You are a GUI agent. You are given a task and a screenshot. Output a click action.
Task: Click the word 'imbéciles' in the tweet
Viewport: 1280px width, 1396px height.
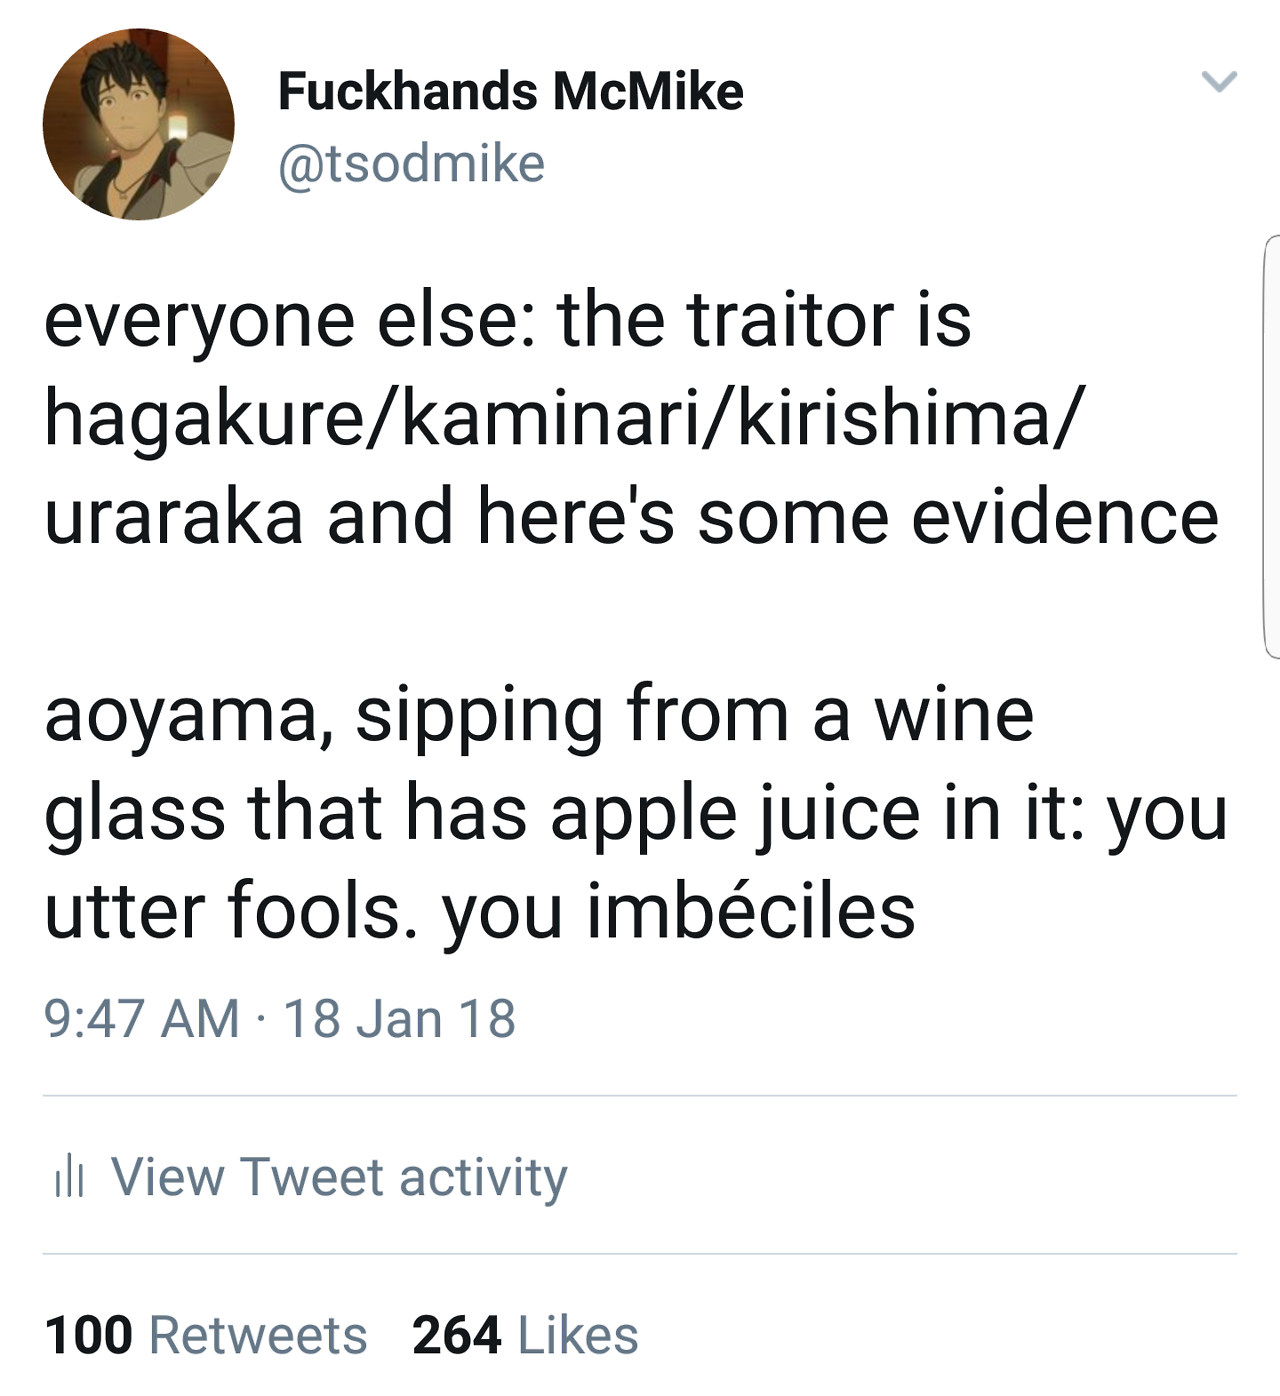pos(750,911)
